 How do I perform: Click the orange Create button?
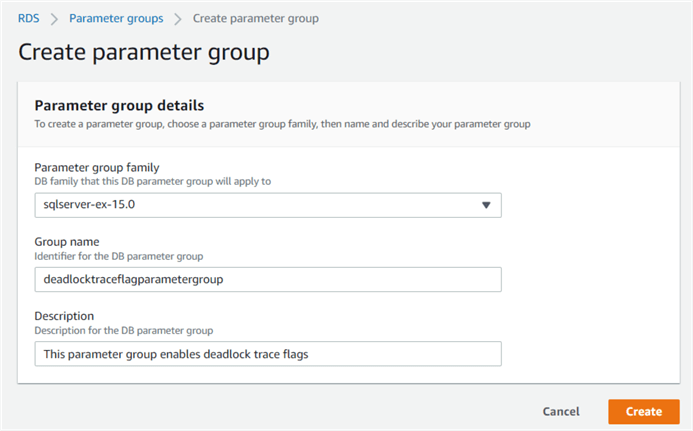pos(643,411)
